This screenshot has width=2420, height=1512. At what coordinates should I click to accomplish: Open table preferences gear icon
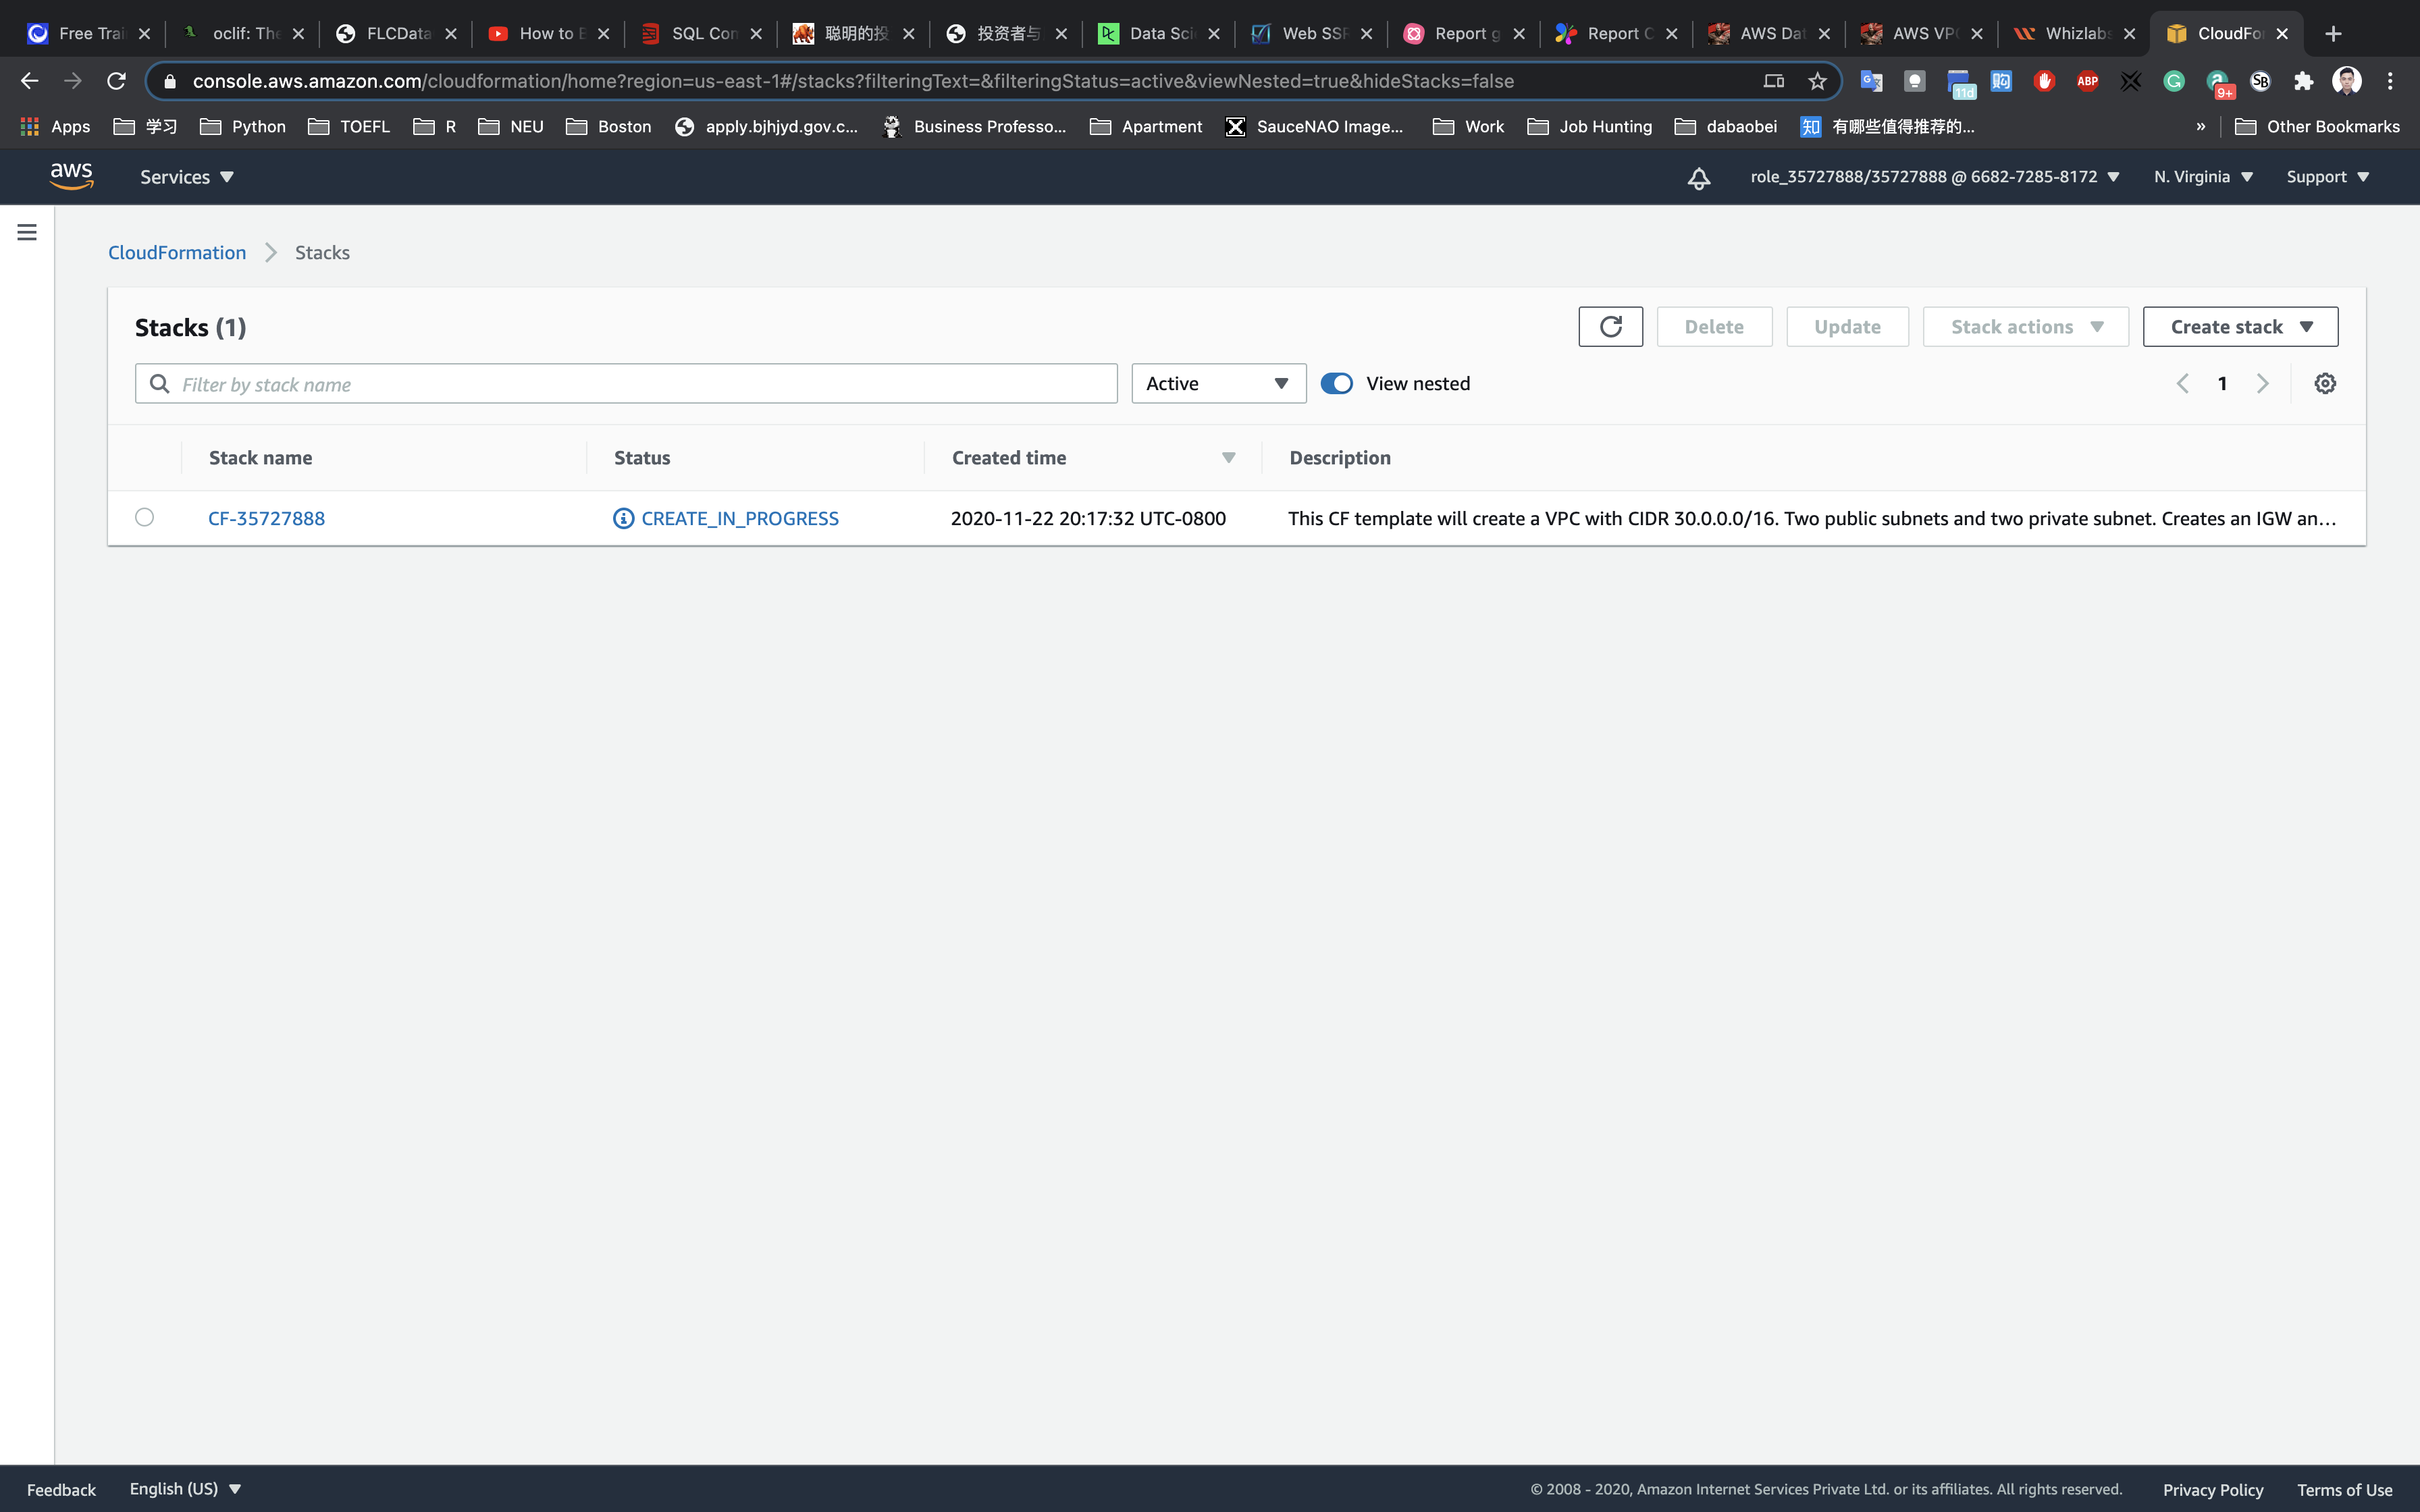click(x=2324, y=384)
